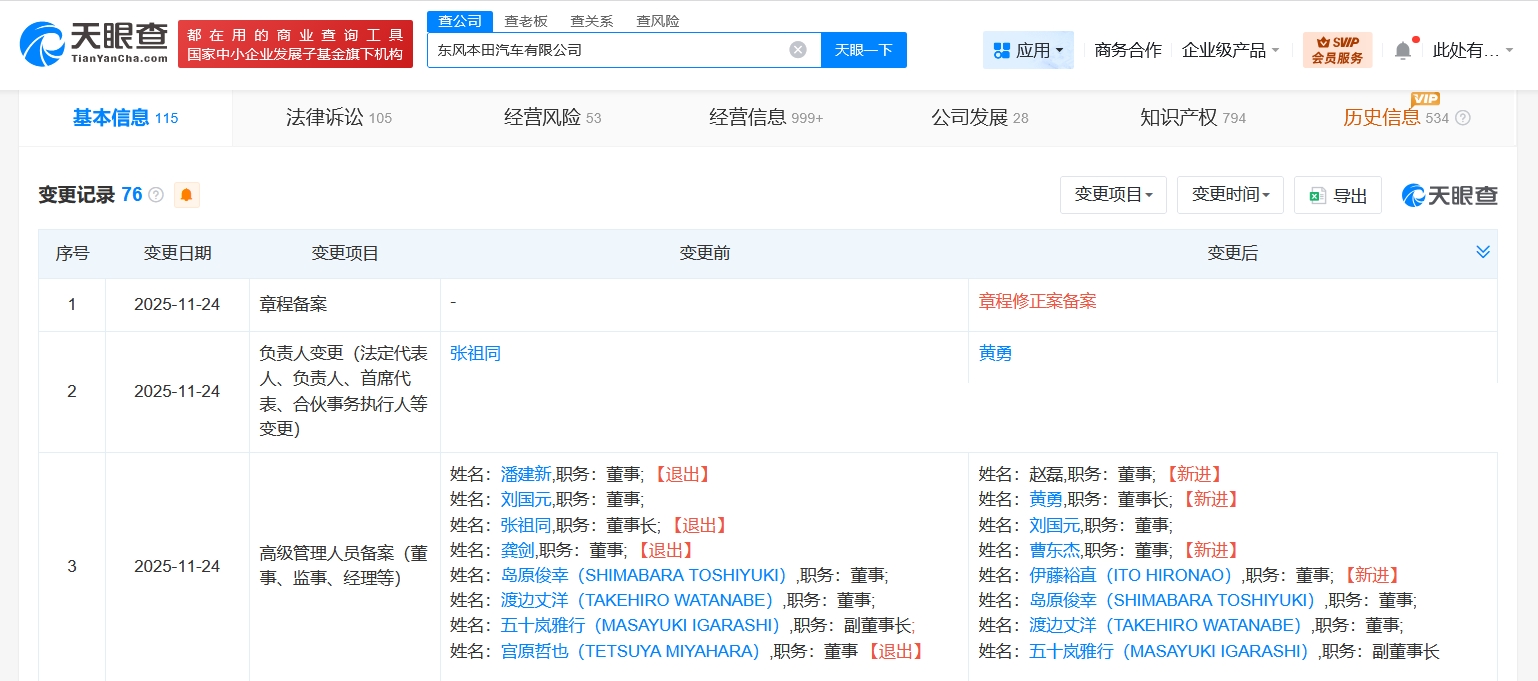Open the 变更时间 filter dropdown

click(x=1229, y=195)
